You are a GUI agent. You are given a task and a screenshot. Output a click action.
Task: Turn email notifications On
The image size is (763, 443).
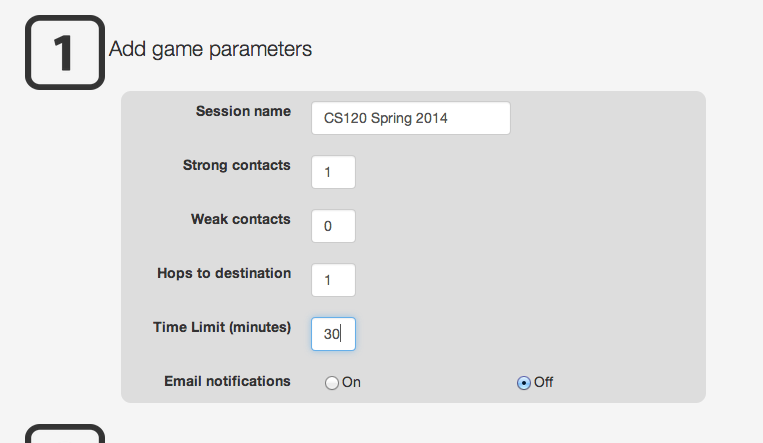[x=332, y=383]
